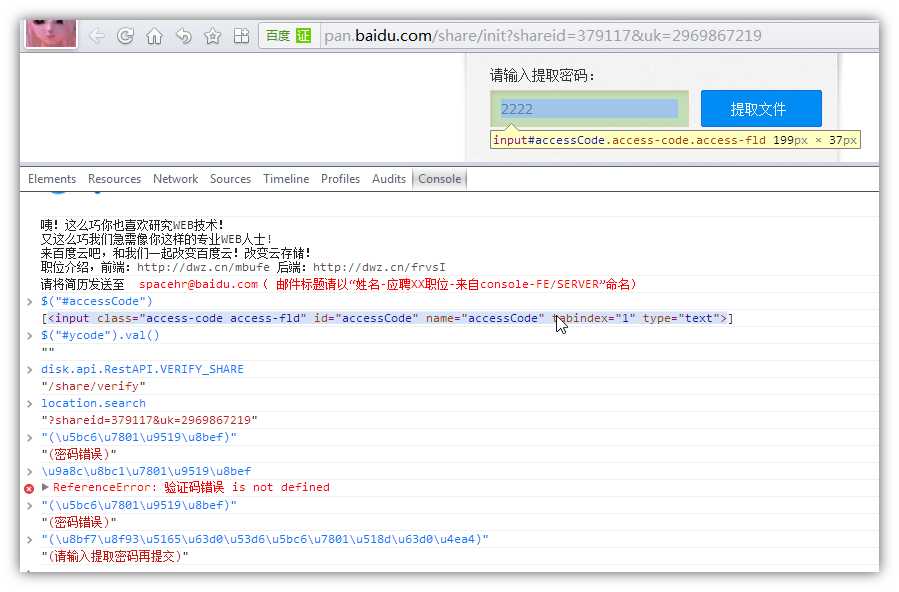The width and height of the screenshot is (899, 592).
Task: Bookmark the page with the star icon
Action: pyautogui.click(x=213, y=36)
